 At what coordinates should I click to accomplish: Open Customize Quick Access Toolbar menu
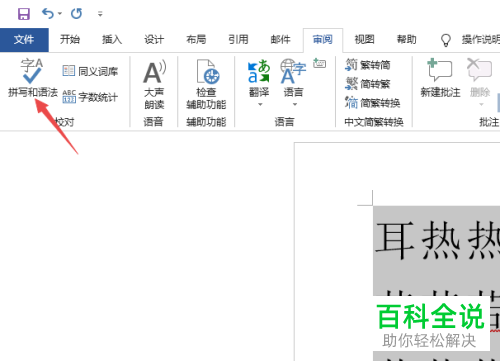click(x=100, y=14)
